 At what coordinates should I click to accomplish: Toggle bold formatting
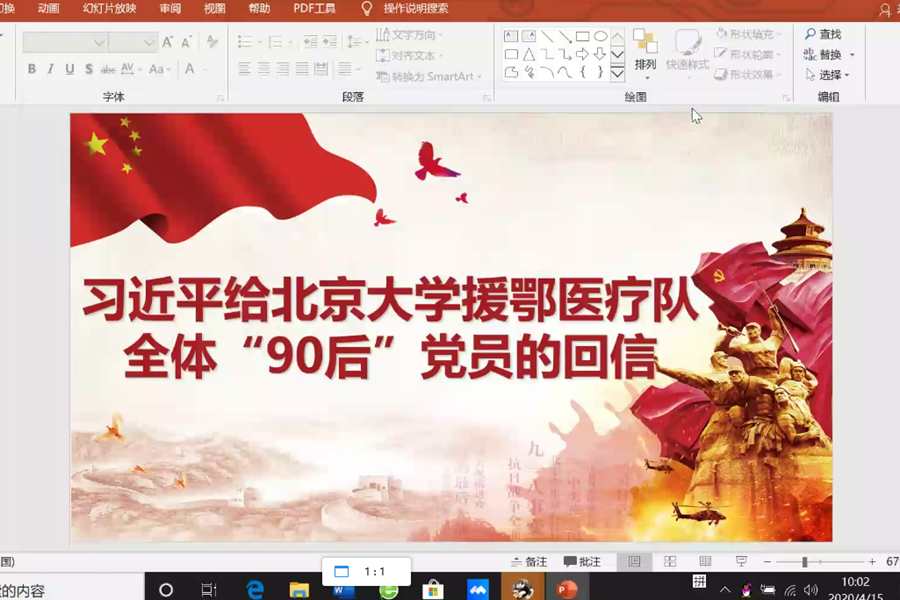(32, 69)
